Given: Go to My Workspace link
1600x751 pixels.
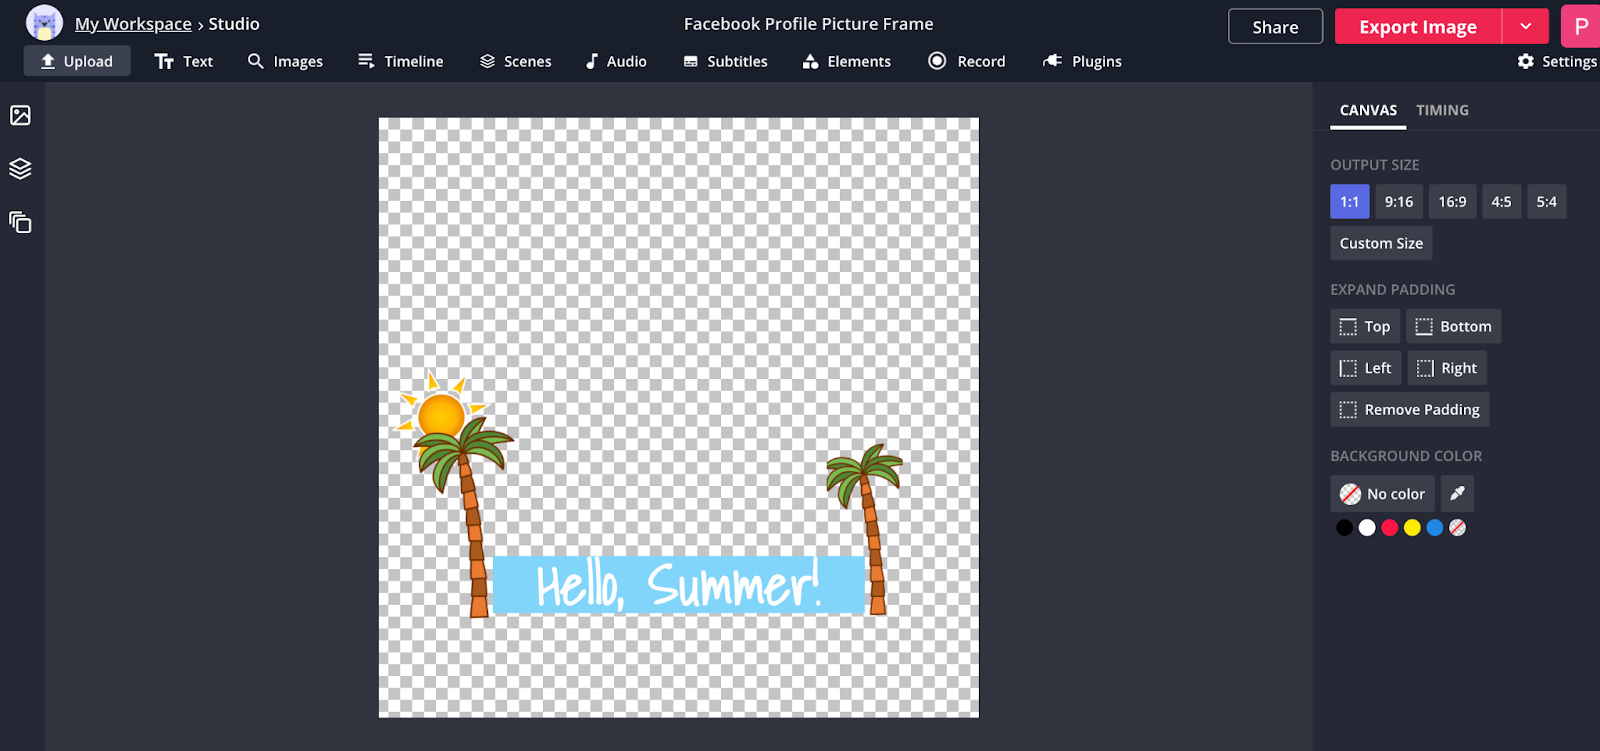Looking at the screenshot, I should 133,24.
